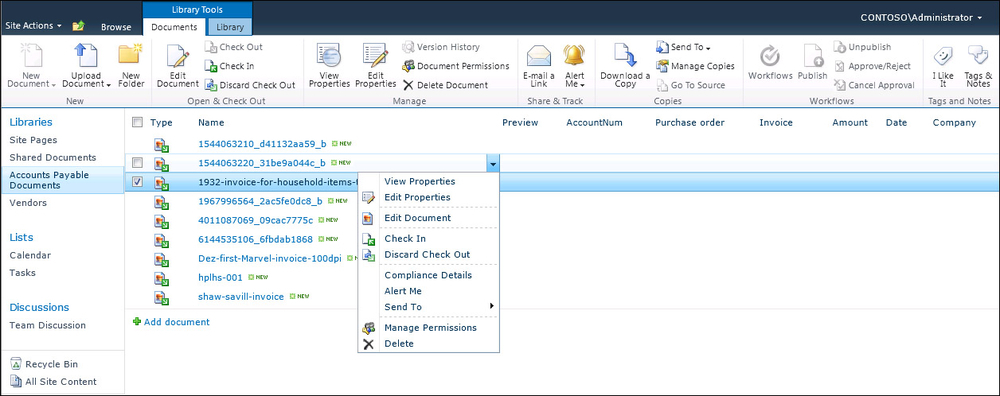Image resolution: width=1000 pixels, height=396 pixels.
Task: Sort by the Name column header
Action: point(211,122)
